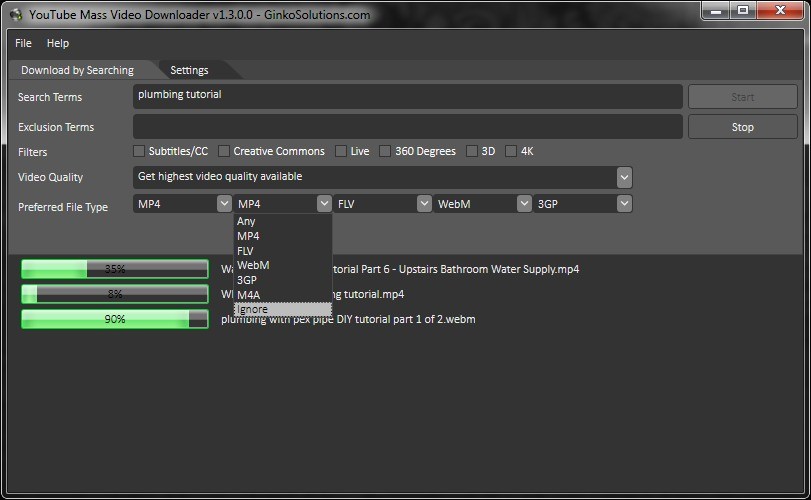Choose FLV from the open dropdown list
Viewport: 811px width, 500px height.
283,251
